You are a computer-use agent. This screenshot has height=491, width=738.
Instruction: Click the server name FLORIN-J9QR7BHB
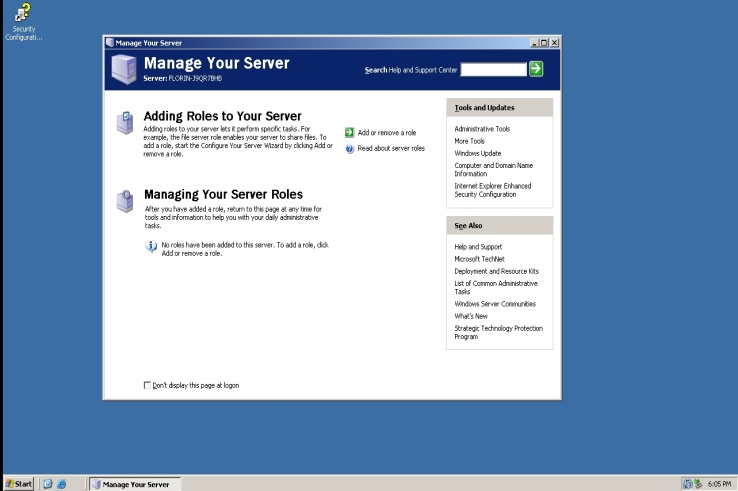pyautogui.click(x=195, y=78)
